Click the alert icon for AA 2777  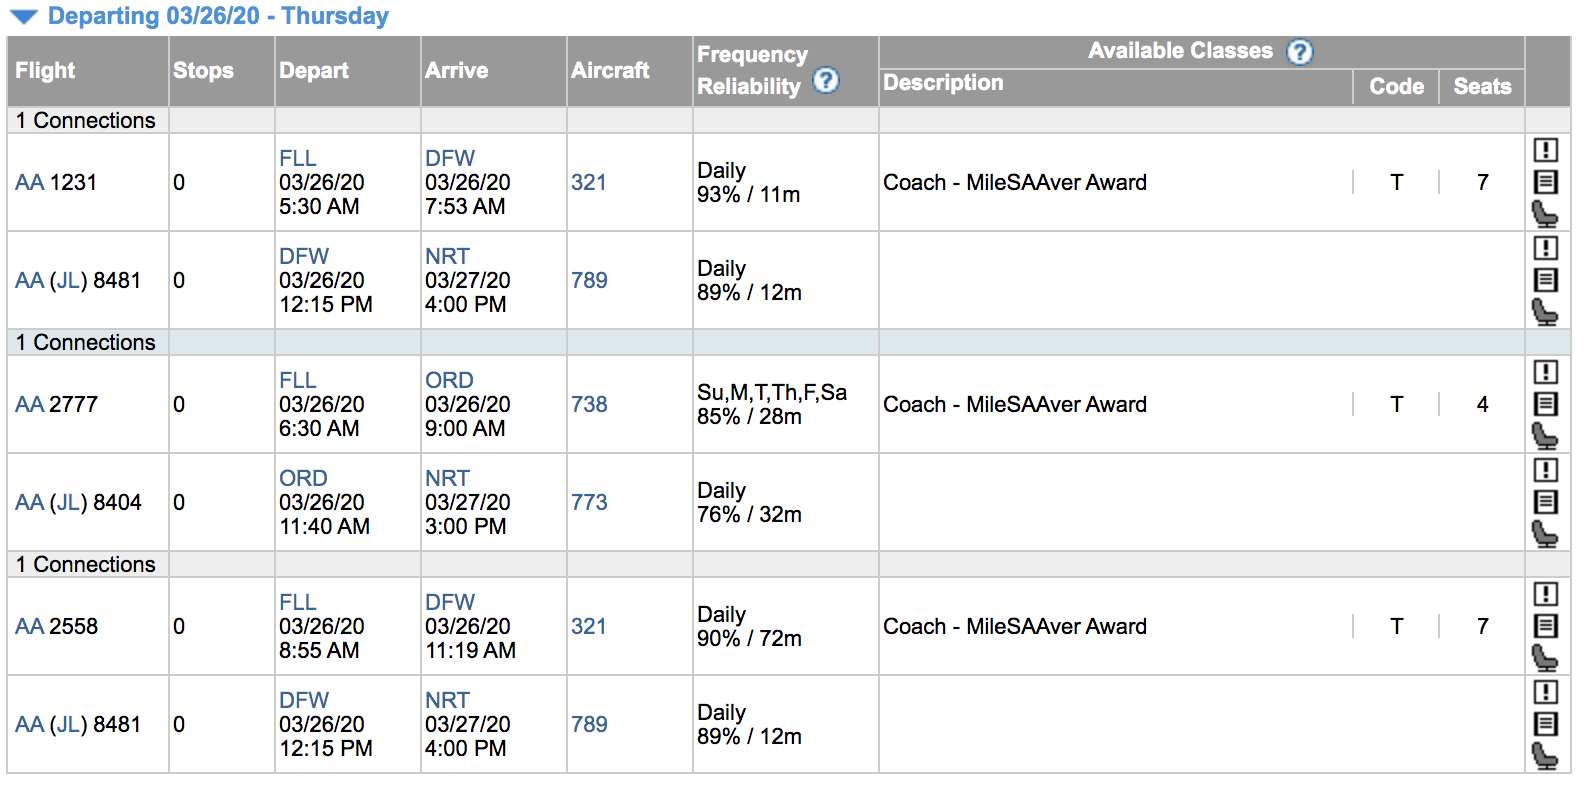tap(1545, 372)
